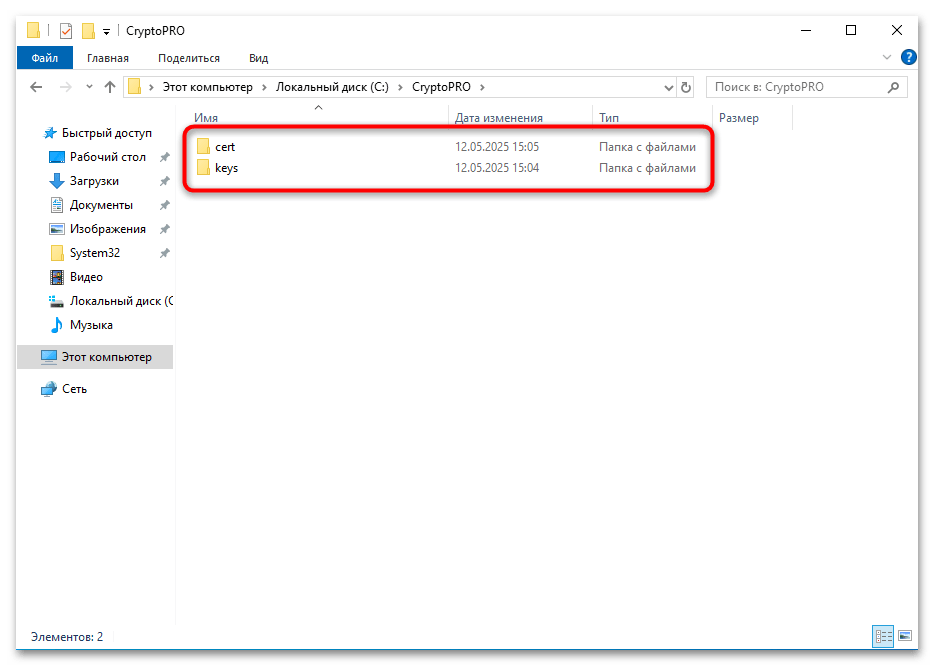The image size is (934, 666).
Task: Go back using the Back arrow
Action: coord(36,87)
